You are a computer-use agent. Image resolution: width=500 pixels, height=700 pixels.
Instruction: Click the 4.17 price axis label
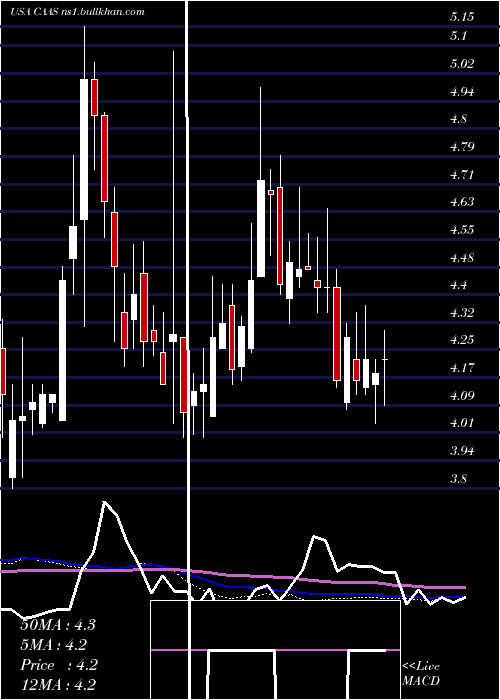(x=462, y=368)
